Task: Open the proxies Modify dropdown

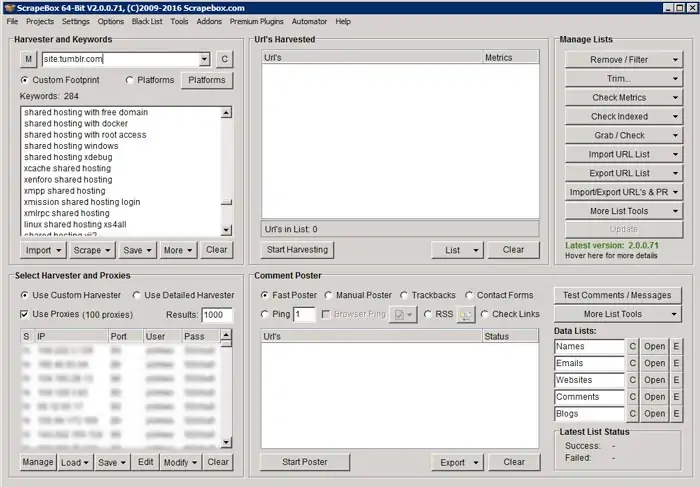Action: 180,462
